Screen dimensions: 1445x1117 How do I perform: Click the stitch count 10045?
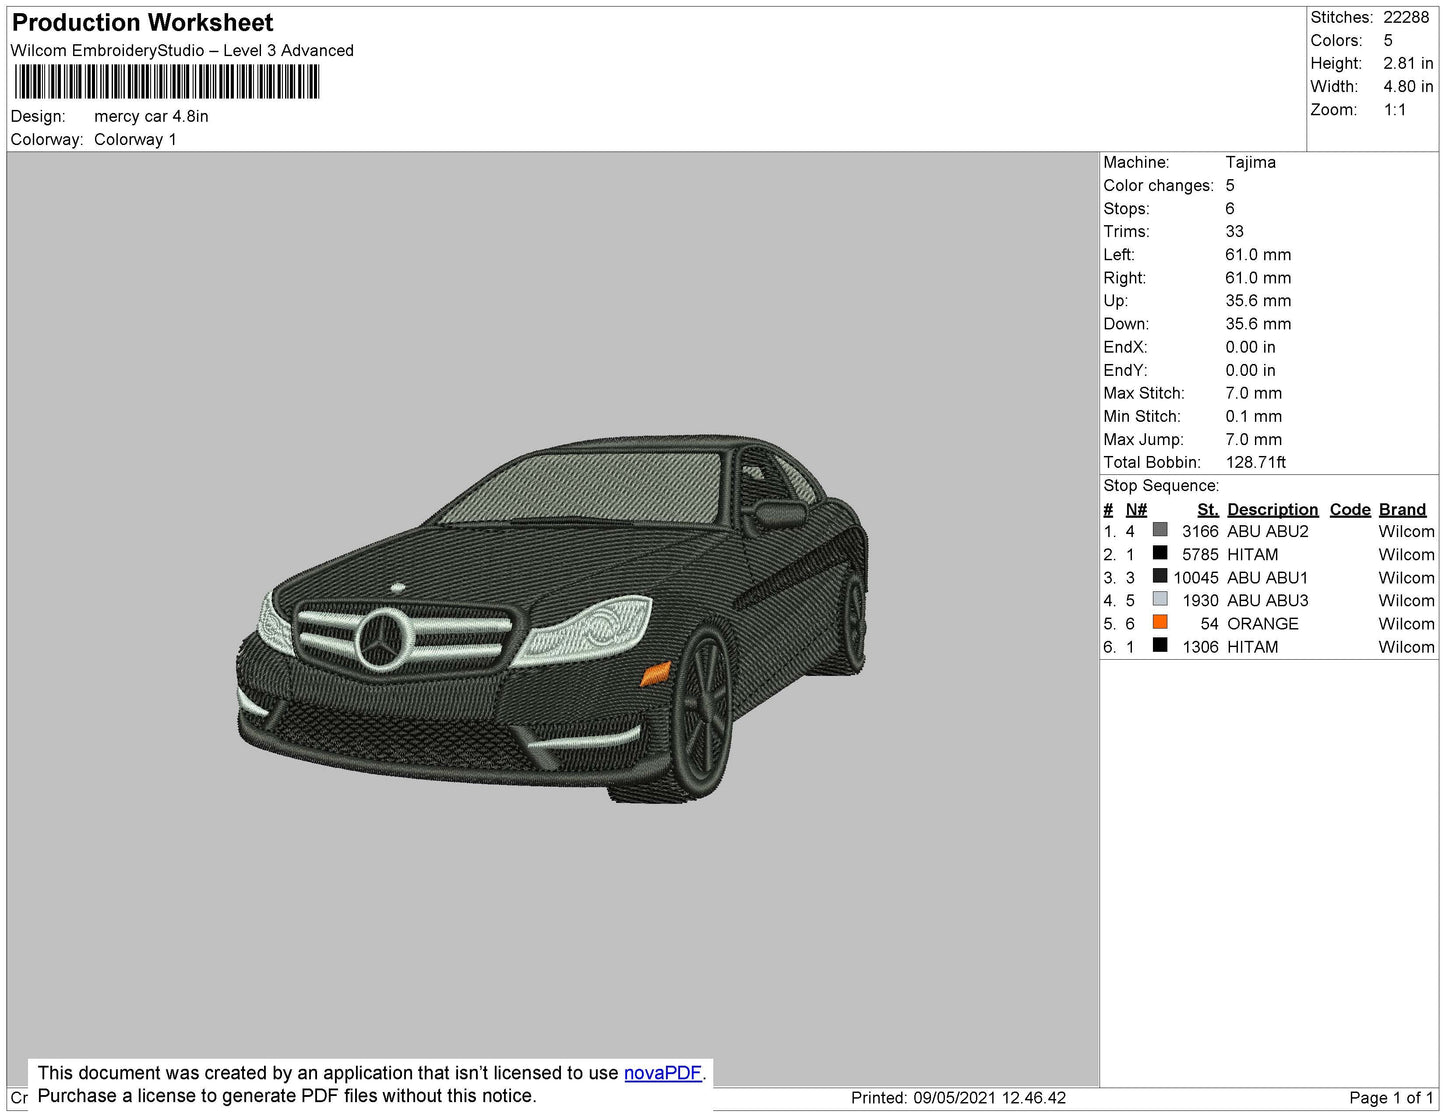click(1196, 577)
